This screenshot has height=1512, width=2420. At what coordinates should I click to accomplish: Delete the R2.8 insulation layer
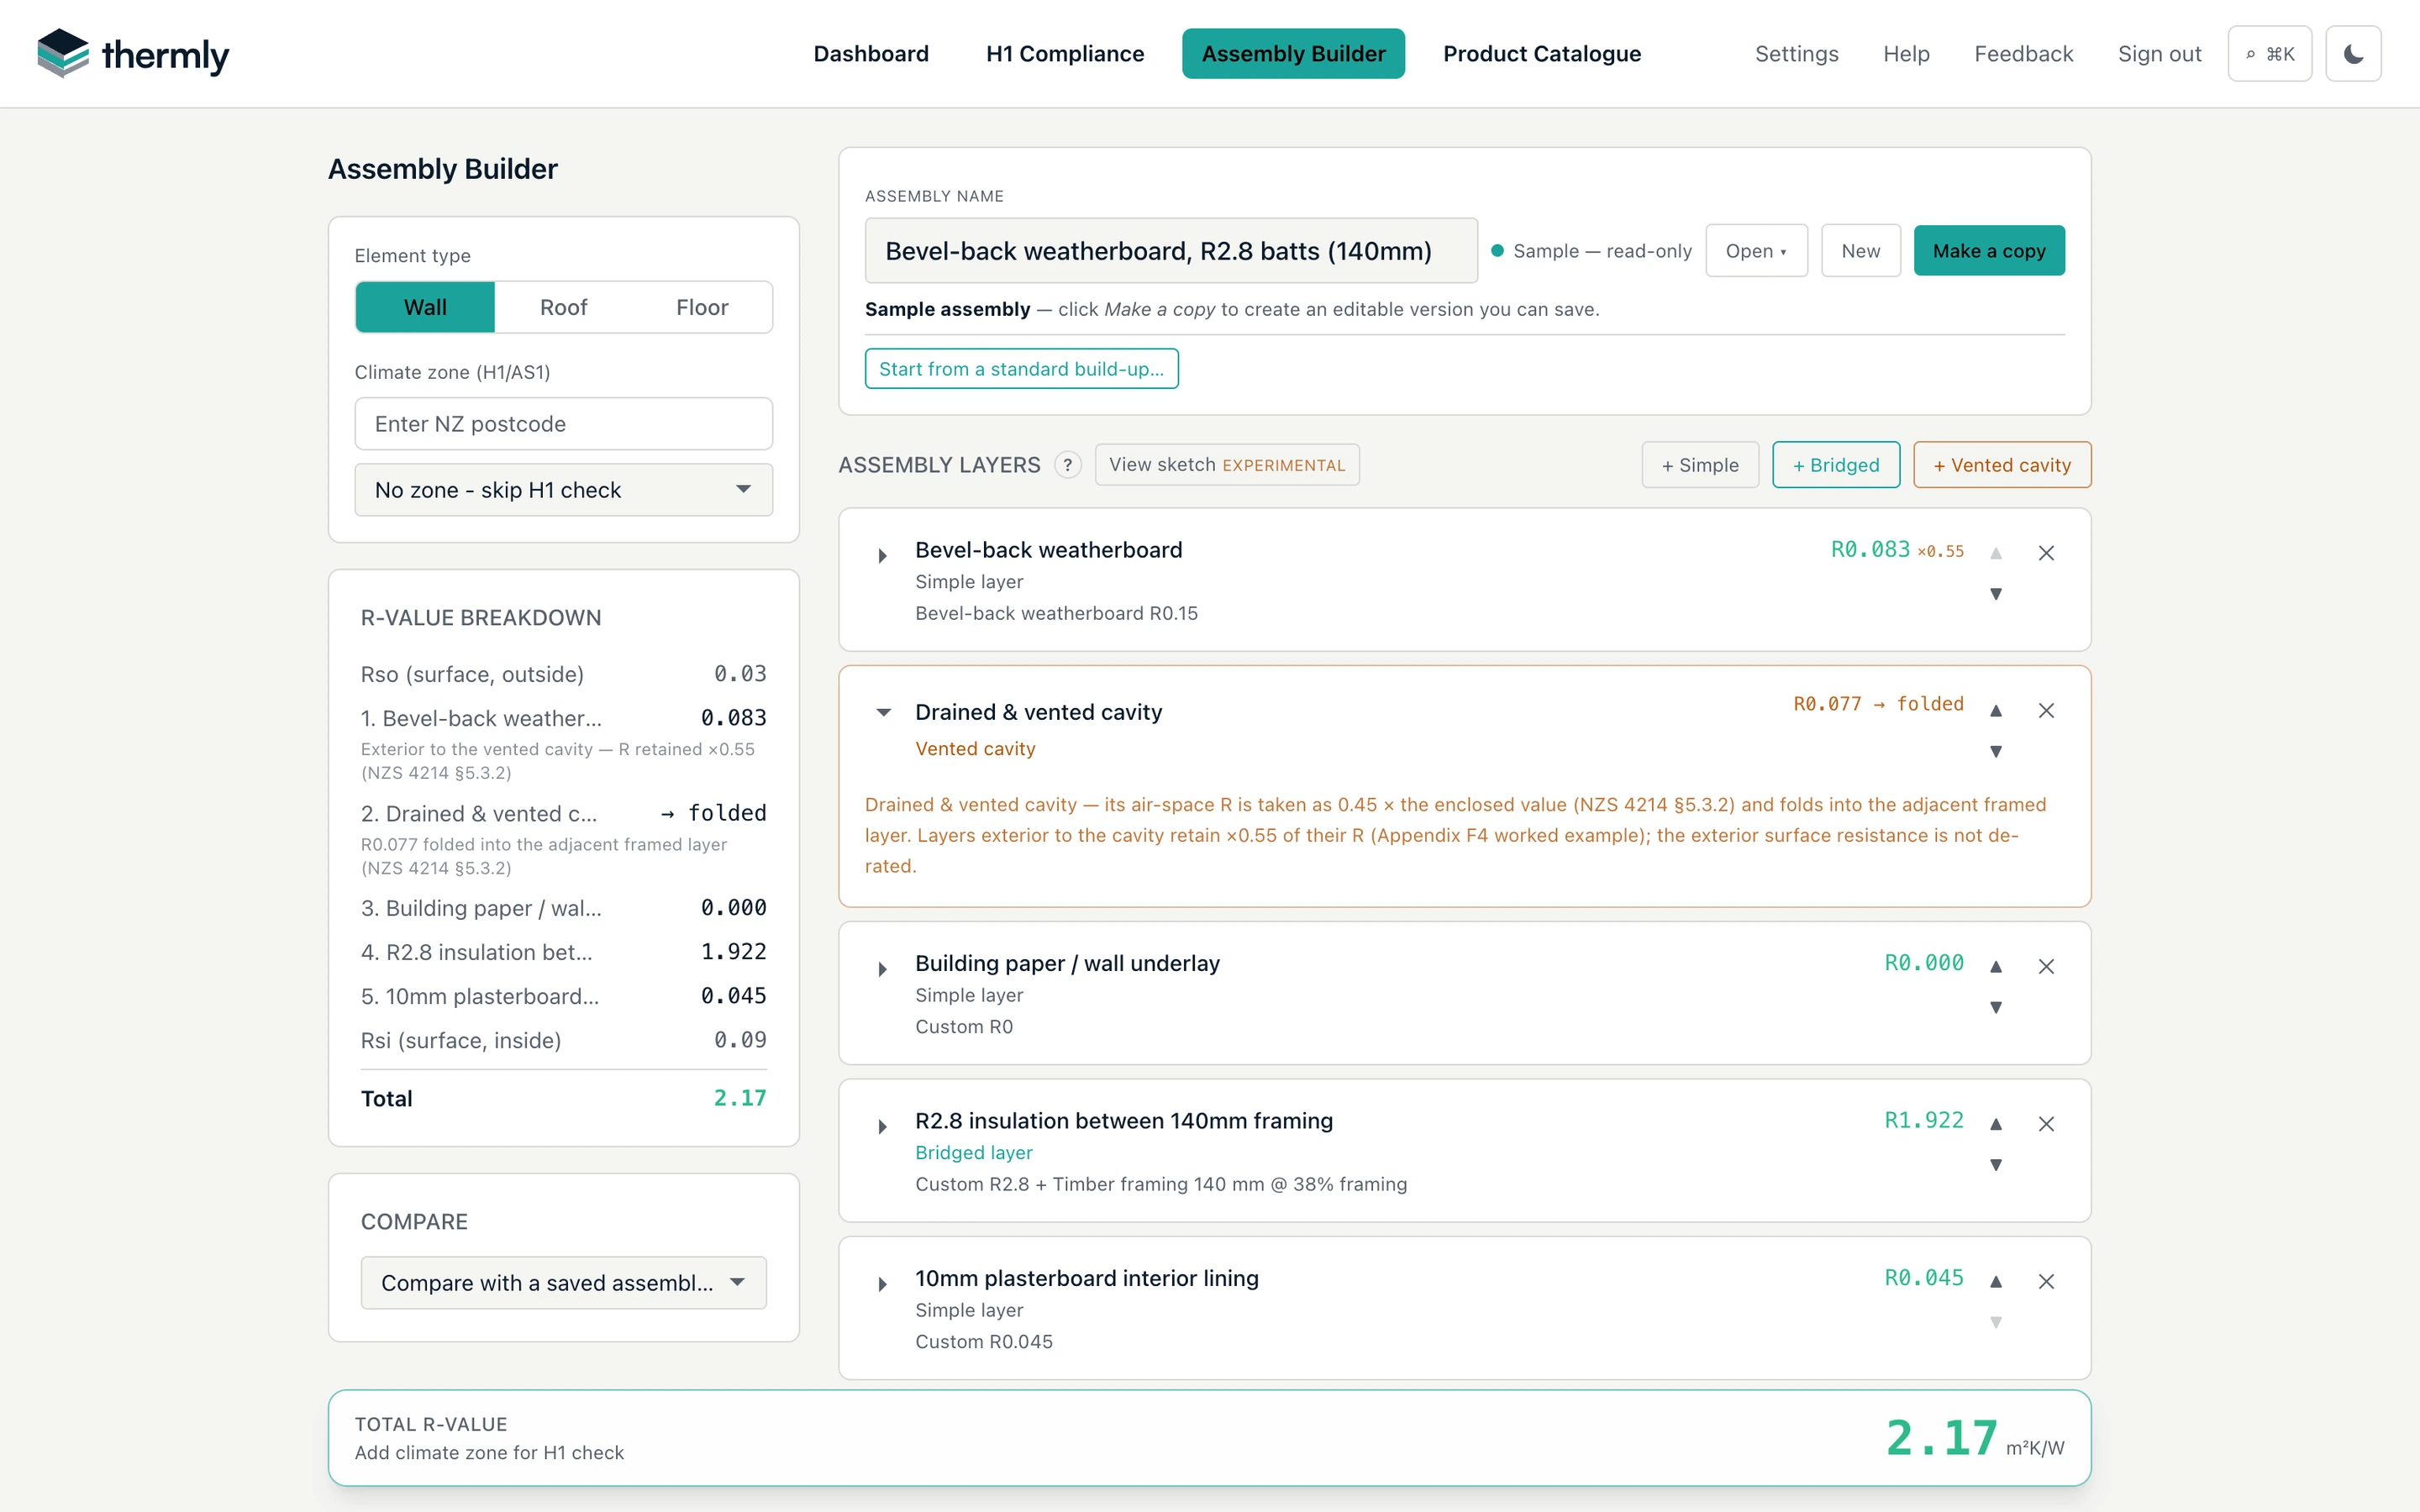2046,1124
